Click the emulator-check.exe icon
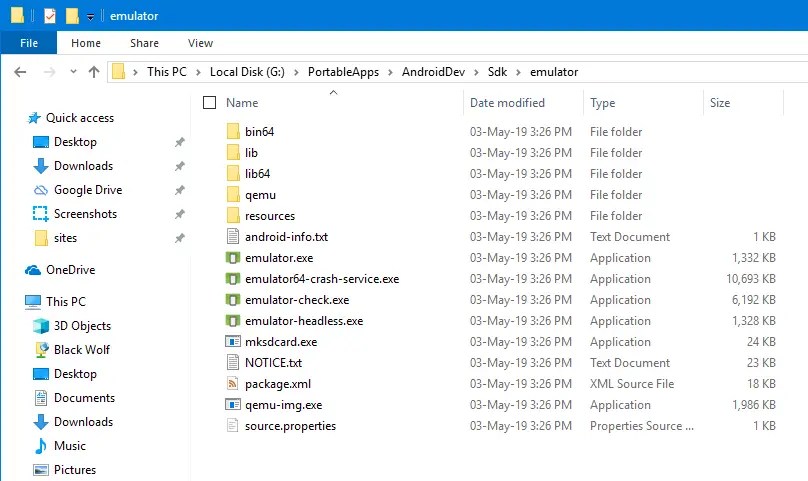This screenshot has height=481, width=808. click(233, 300)
